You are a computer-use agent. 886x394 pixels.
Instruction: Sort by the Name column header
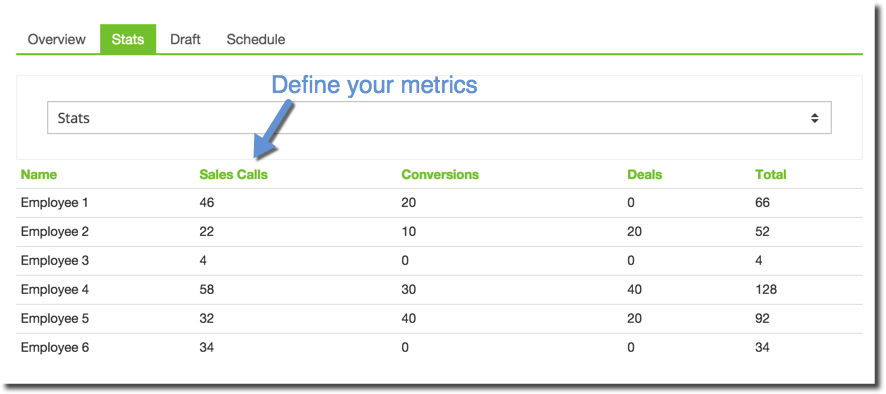tap(38, 175)
